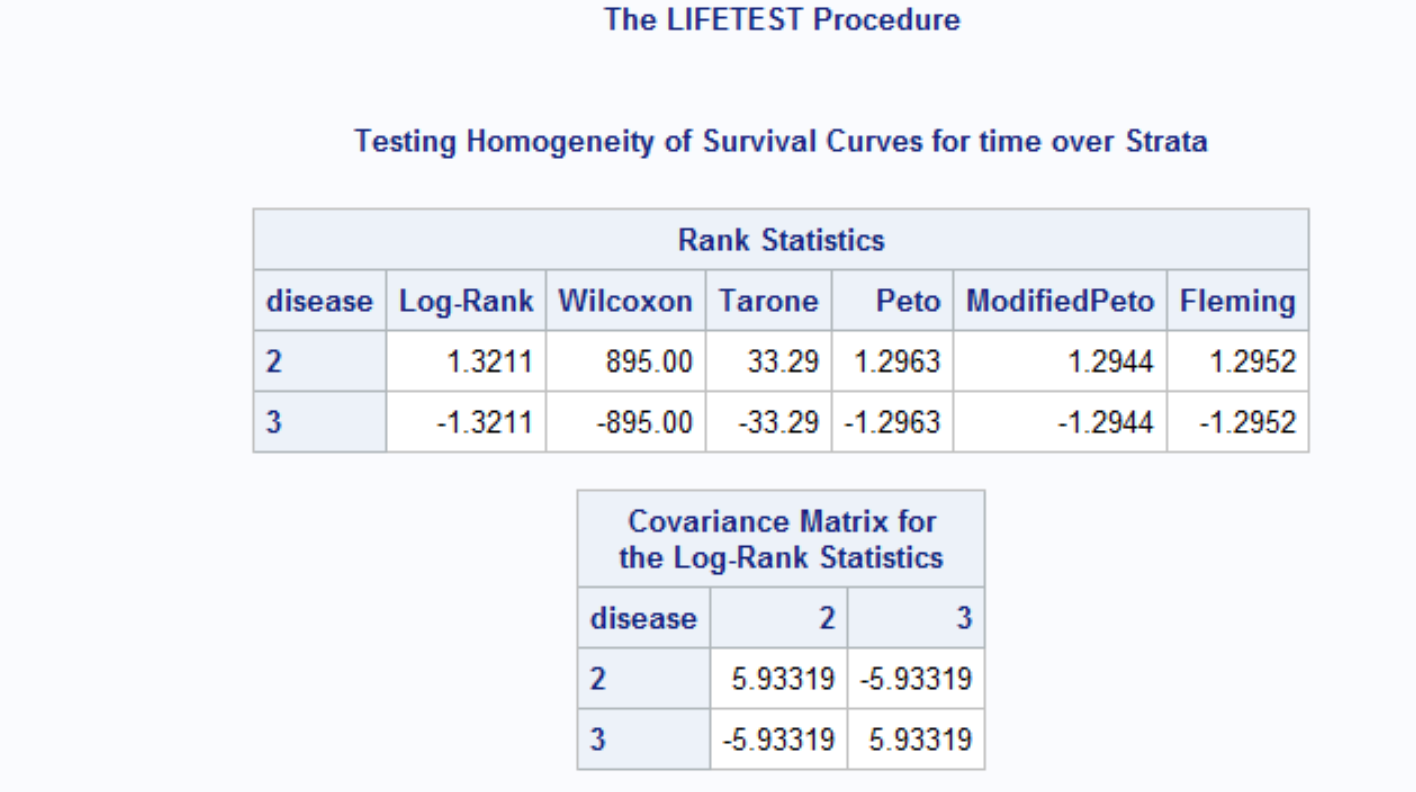Click Log-Rank value 1.3211 for disease 2
Screen dimensions: 1416x792
(489, 361)
